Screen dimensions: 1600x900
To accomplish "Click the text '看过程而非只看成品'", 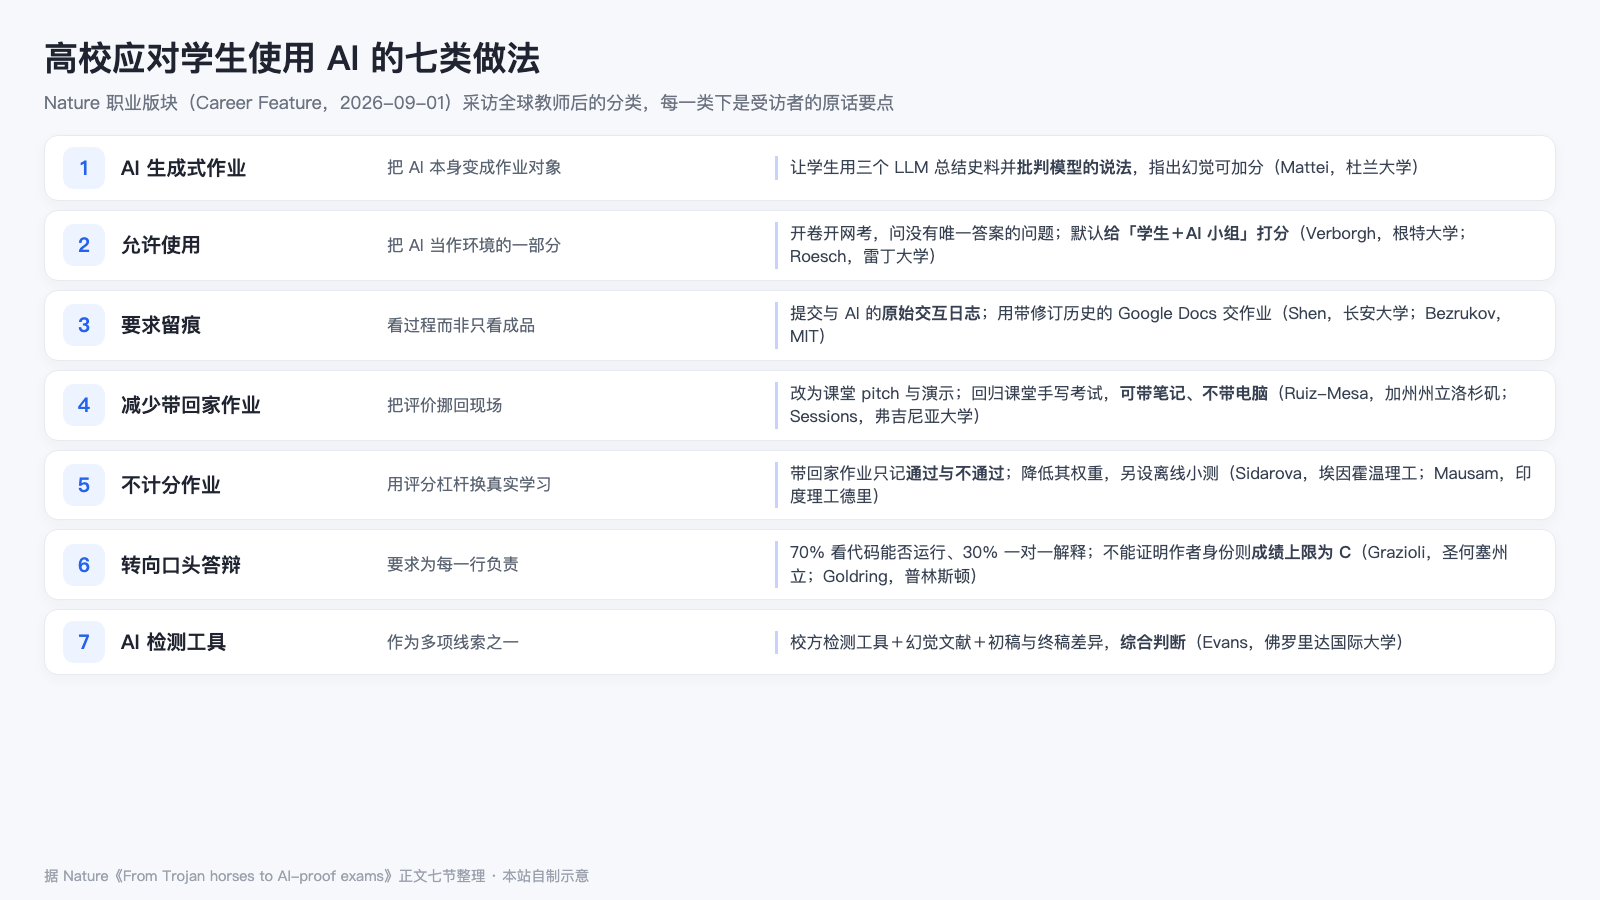I will (461, 325).
